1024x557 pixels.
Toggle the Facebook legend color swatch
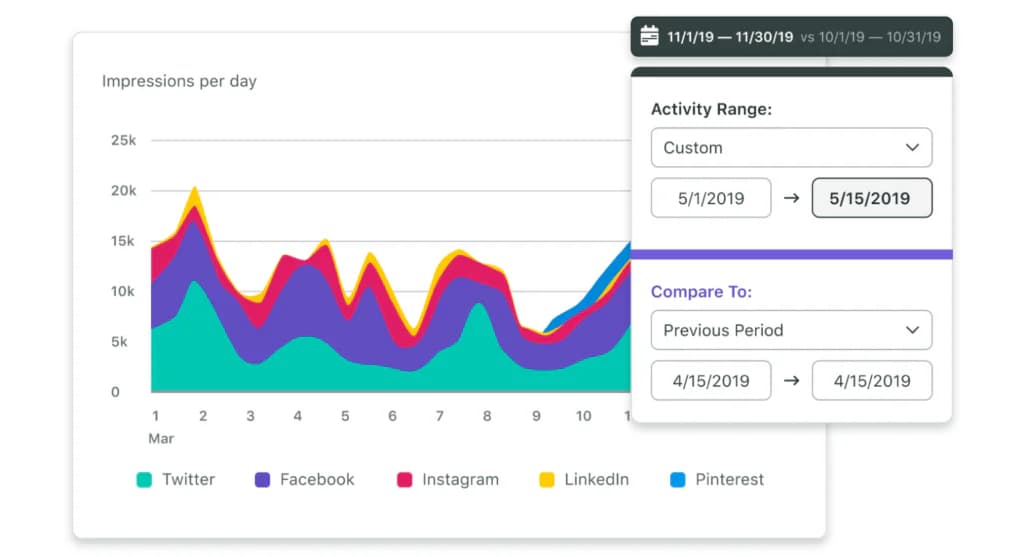[263, 480]
